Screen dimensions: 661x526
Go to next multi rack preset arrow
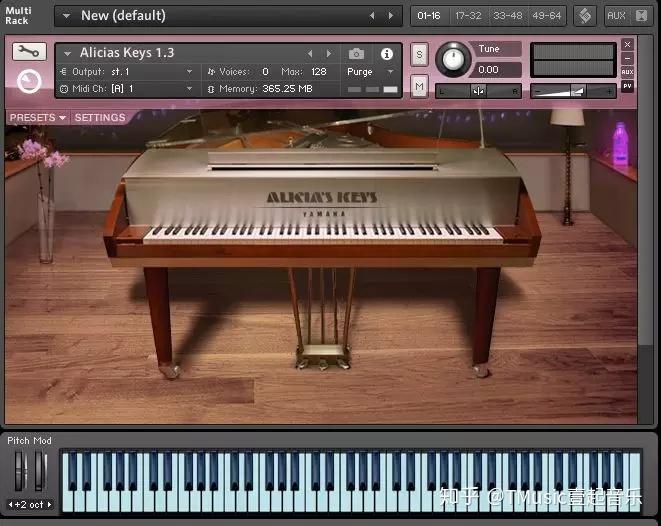pos(391,16)
